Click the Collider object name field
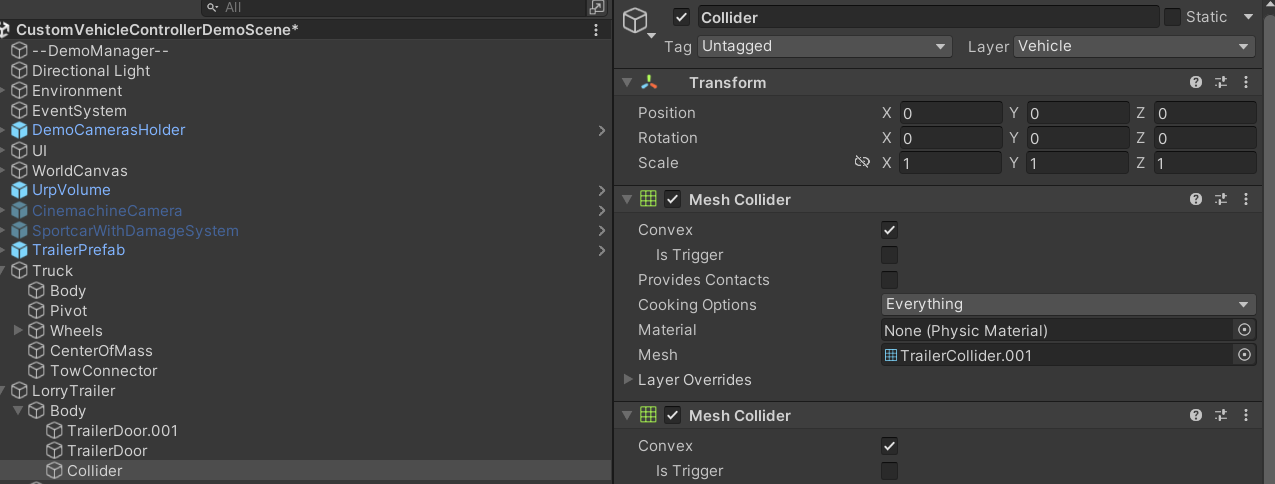Screen dimensions: 1275x484 [x=926, y=17]
